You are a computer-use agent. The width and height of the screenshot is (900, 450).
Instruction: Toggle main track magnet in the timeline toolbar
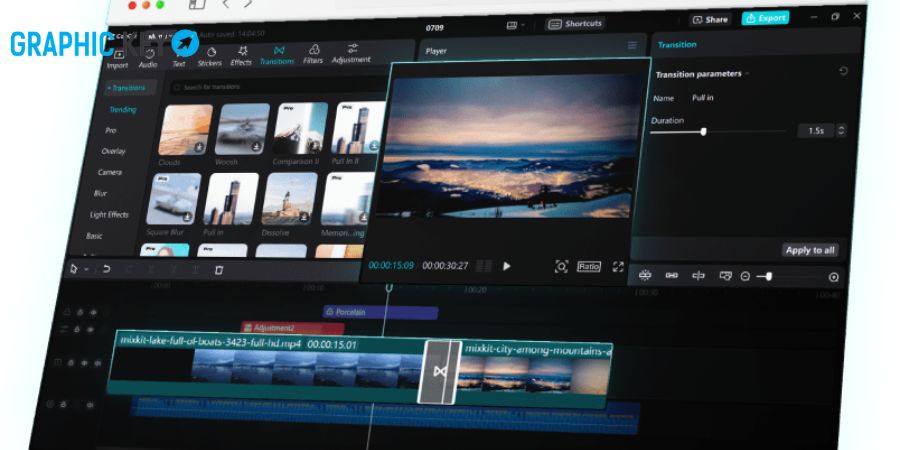(x=645, y=276)
